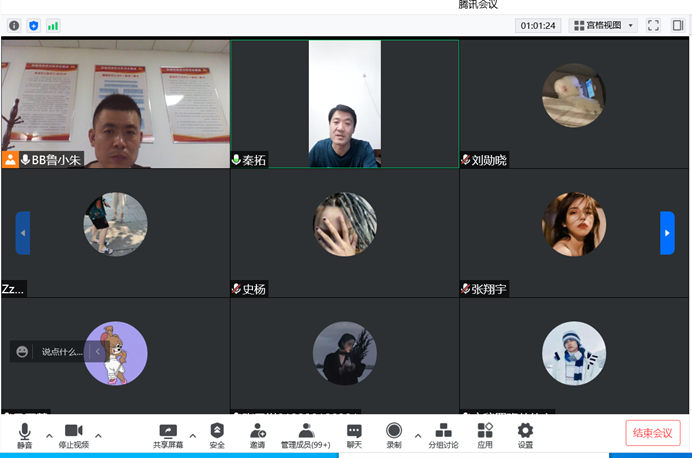Image resolution: width=692 pixels, height=458 pixels.
Task: Toggle the right sidebar panel icon
Action: tap(677, 25)
